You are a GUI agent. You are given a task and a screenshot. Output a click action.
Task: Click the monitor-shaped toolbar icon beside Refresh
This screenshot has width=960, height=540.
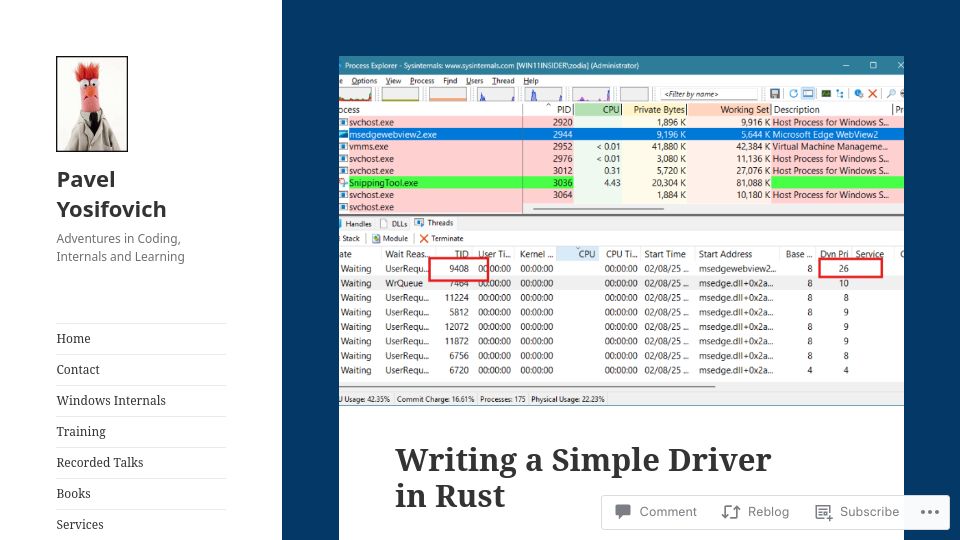[x=808, y=94]
